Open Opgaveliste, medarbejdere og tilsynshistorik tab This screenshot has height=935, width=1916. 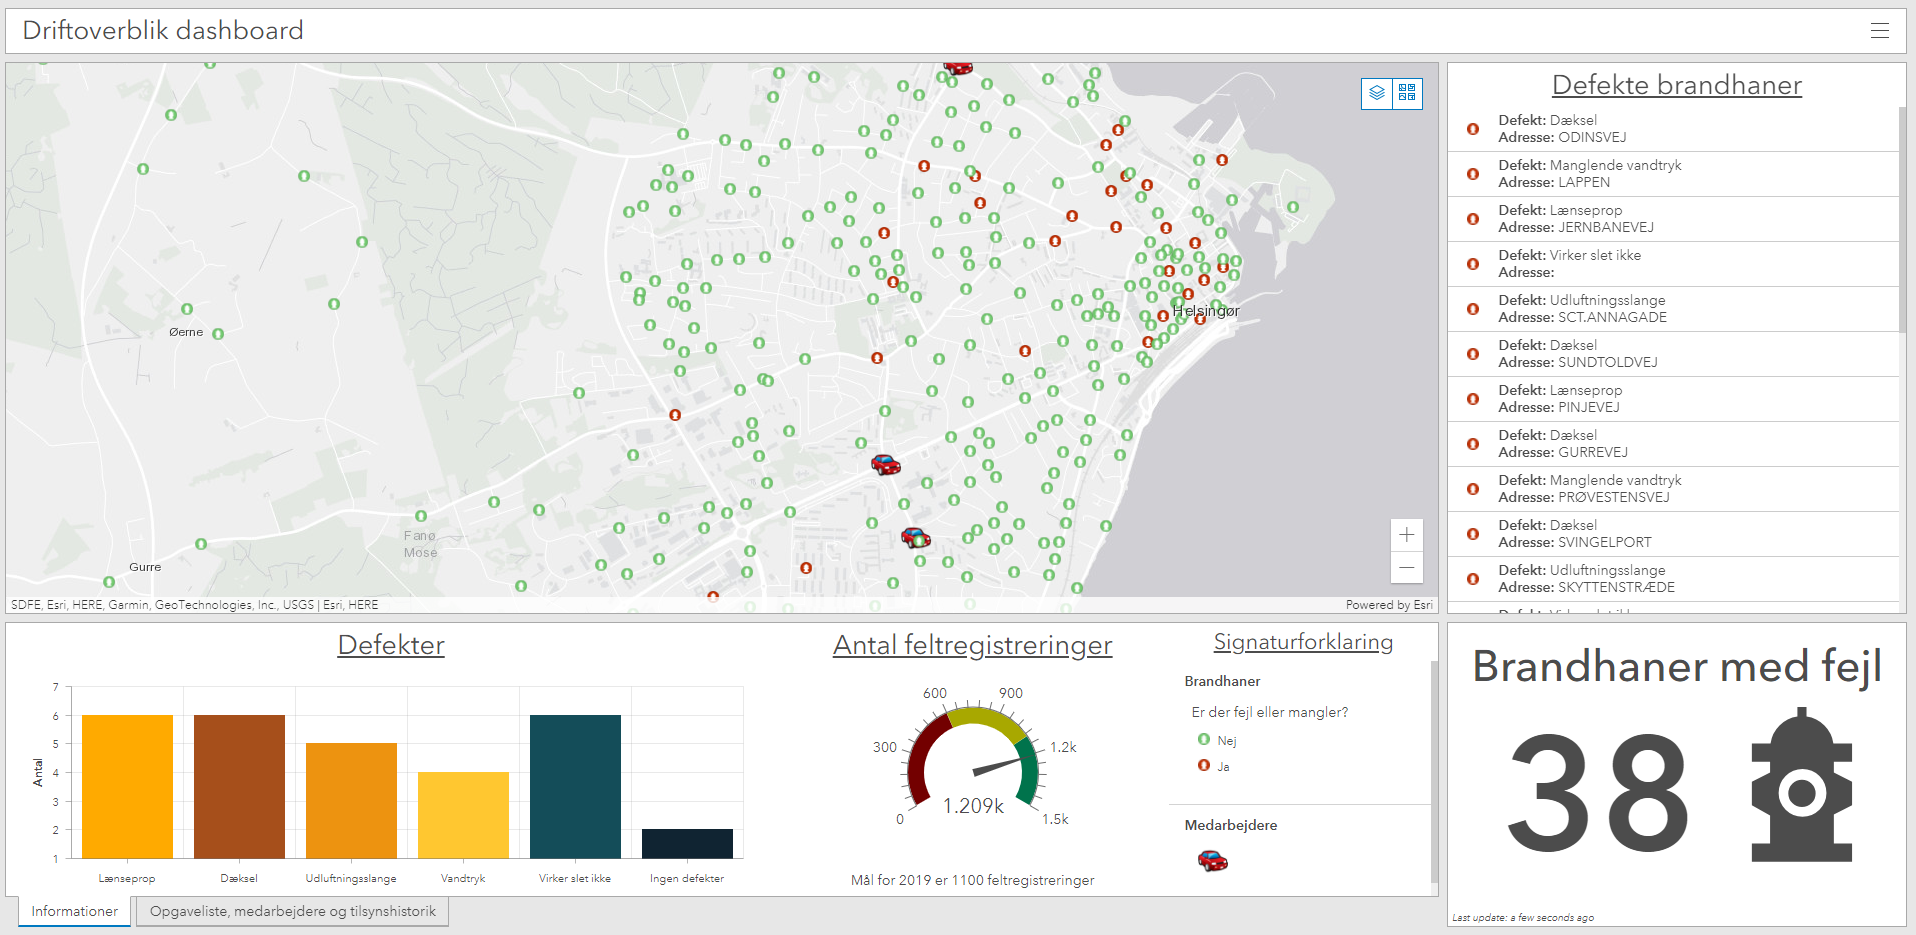[292, 911]
